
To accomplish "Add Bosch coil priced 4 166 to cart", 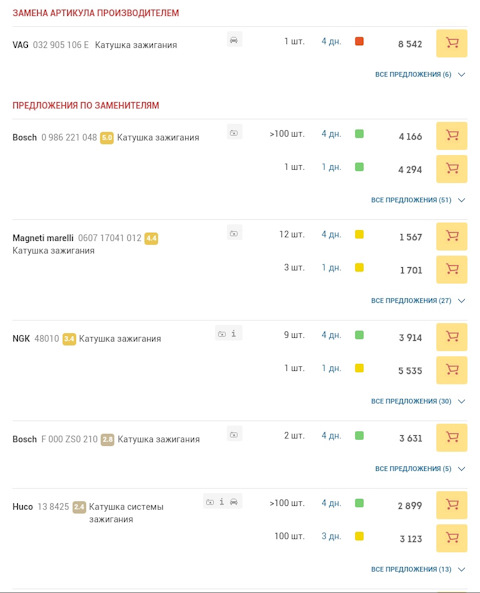I will (x=452, y=136).
